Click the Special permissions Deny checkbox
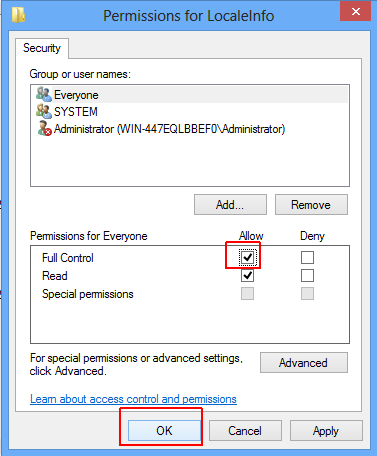This screenshot has height=456, width=377. (x=307, y=294)
